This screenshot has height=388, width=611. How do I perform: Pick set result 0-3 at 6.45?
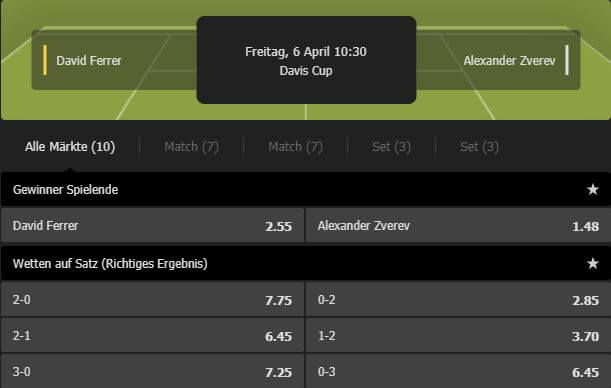pos(458,371)
